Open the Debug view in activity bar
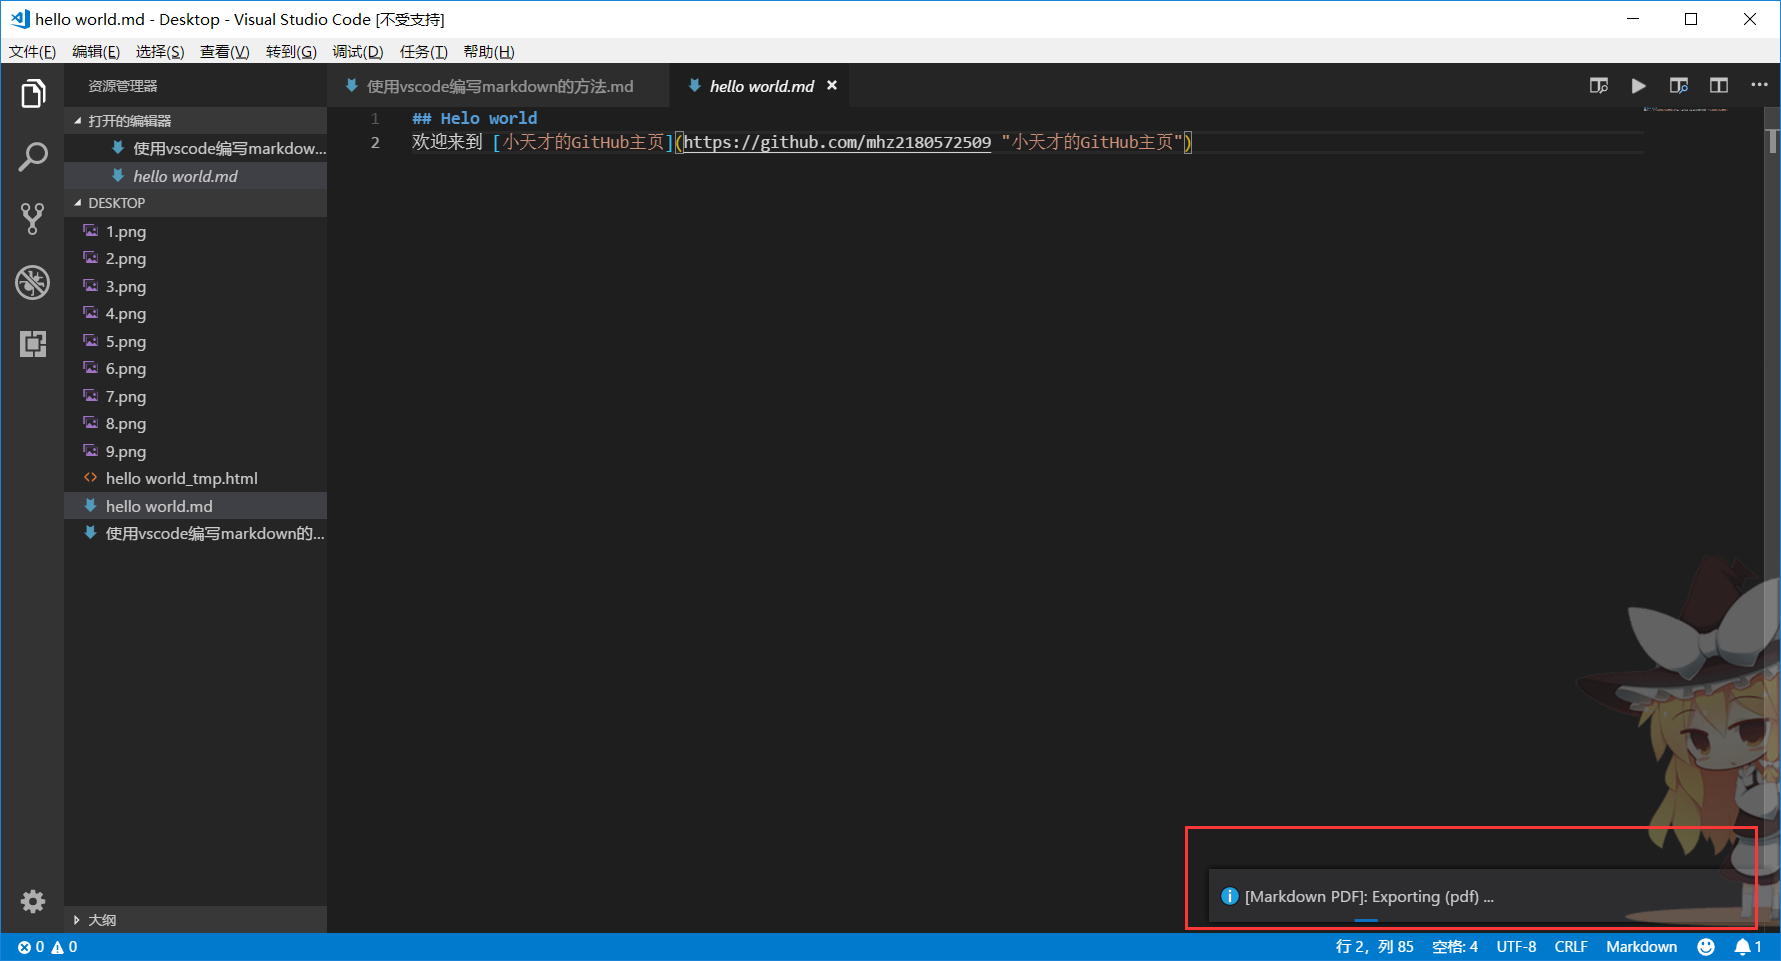The image size is (1781, 961). click(33, 282)
